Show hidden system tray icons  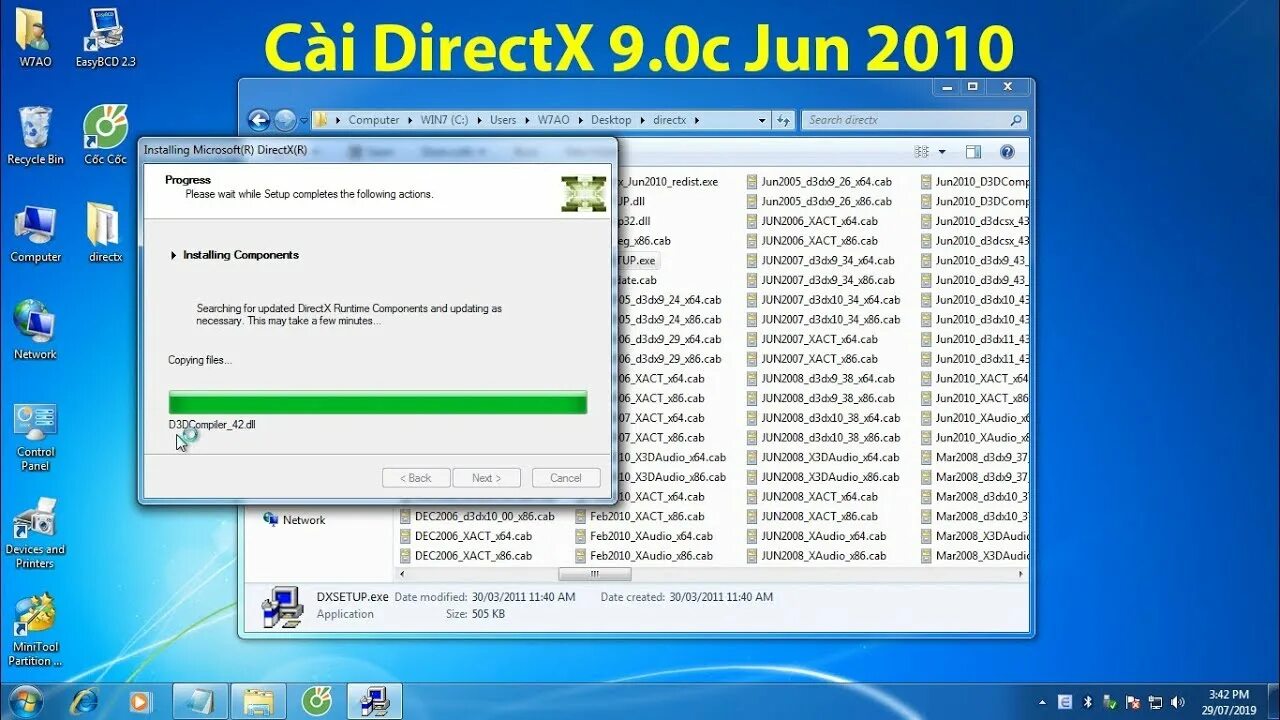1042,702
